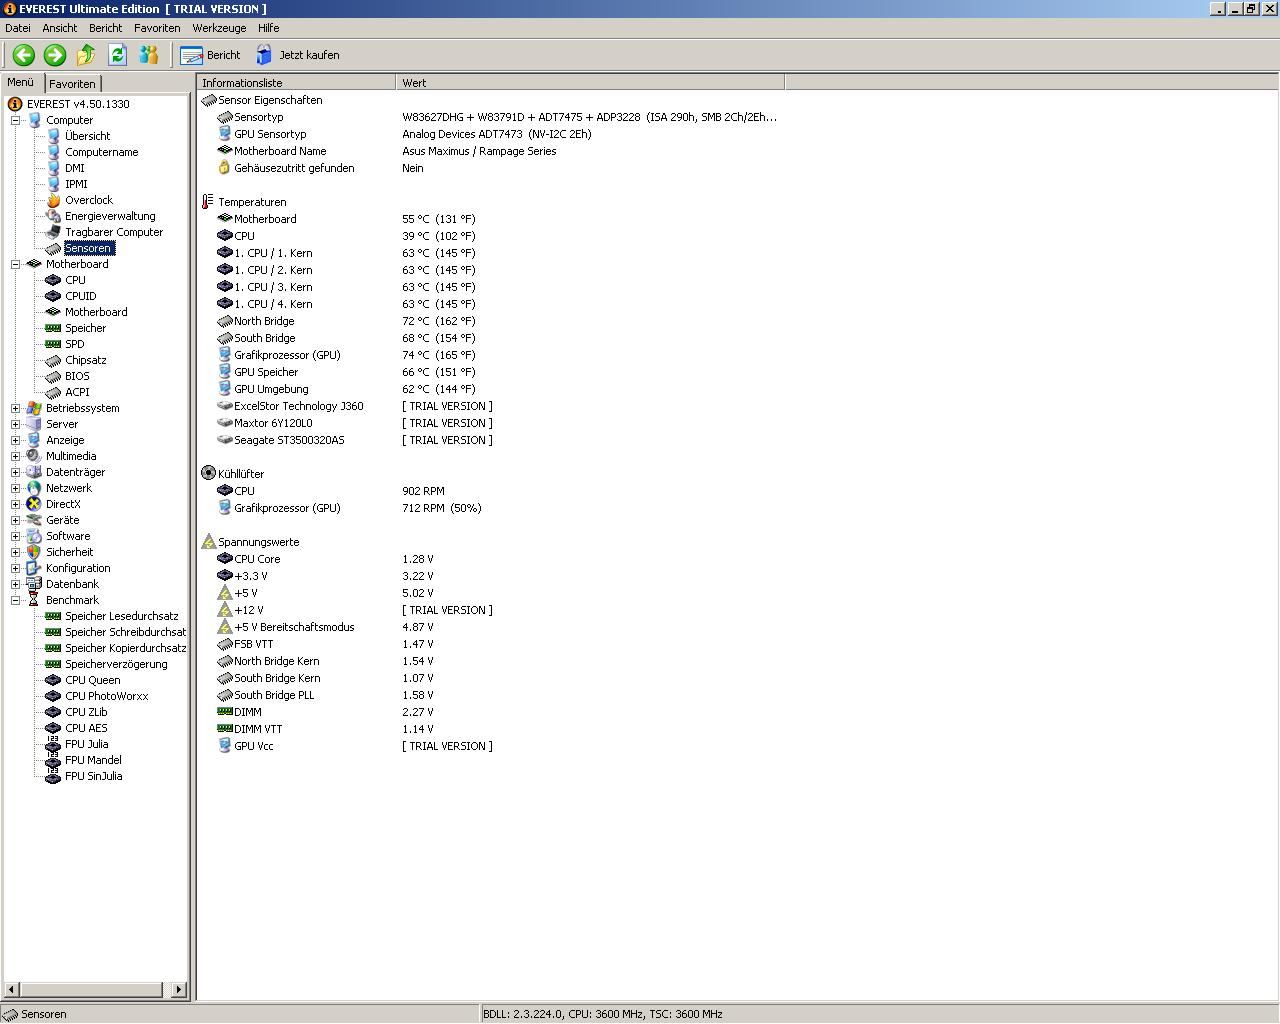Click the Spannungswerte warning icon
Screen dimensions: 1280x1024
(208, 541)
